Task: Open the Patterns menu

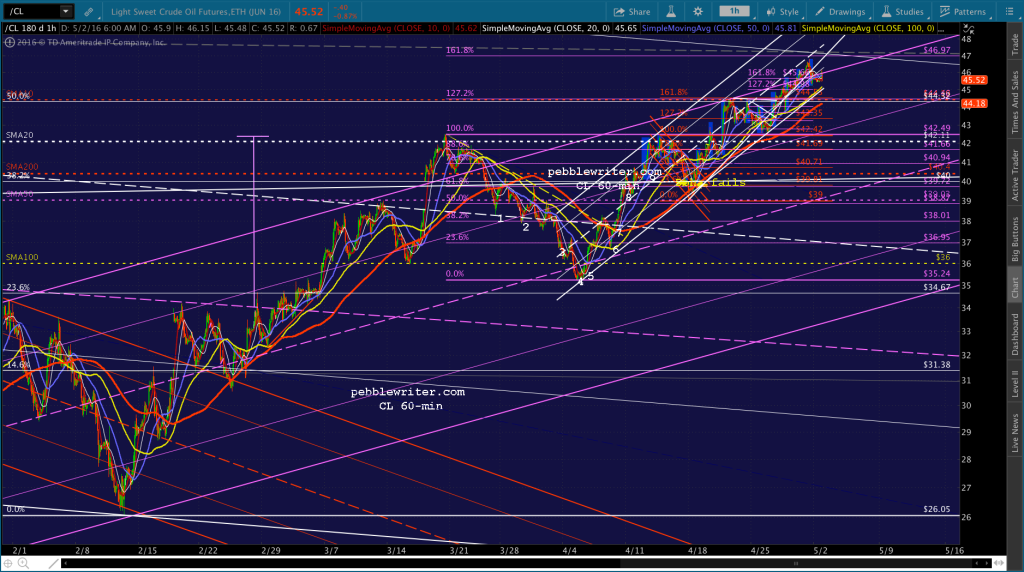Action: [x=963, y=12]
